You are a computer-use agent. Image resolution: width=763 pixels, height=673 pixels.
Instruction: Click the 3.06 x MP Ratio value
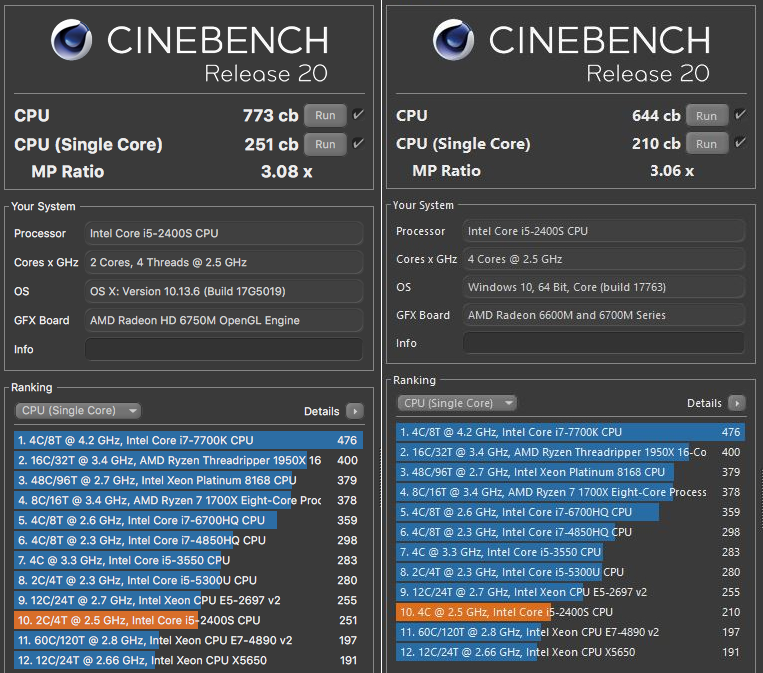(672, 171)
